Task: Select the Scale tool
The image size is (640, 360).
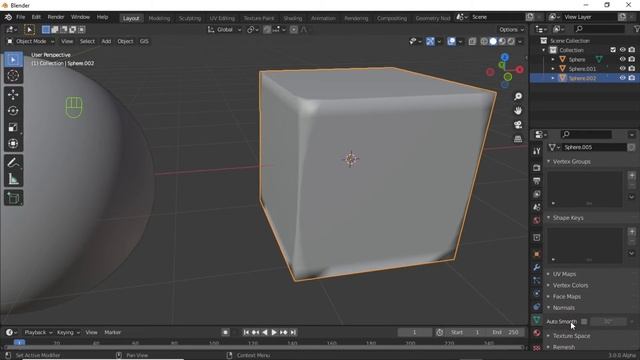Action: [13, 127]
